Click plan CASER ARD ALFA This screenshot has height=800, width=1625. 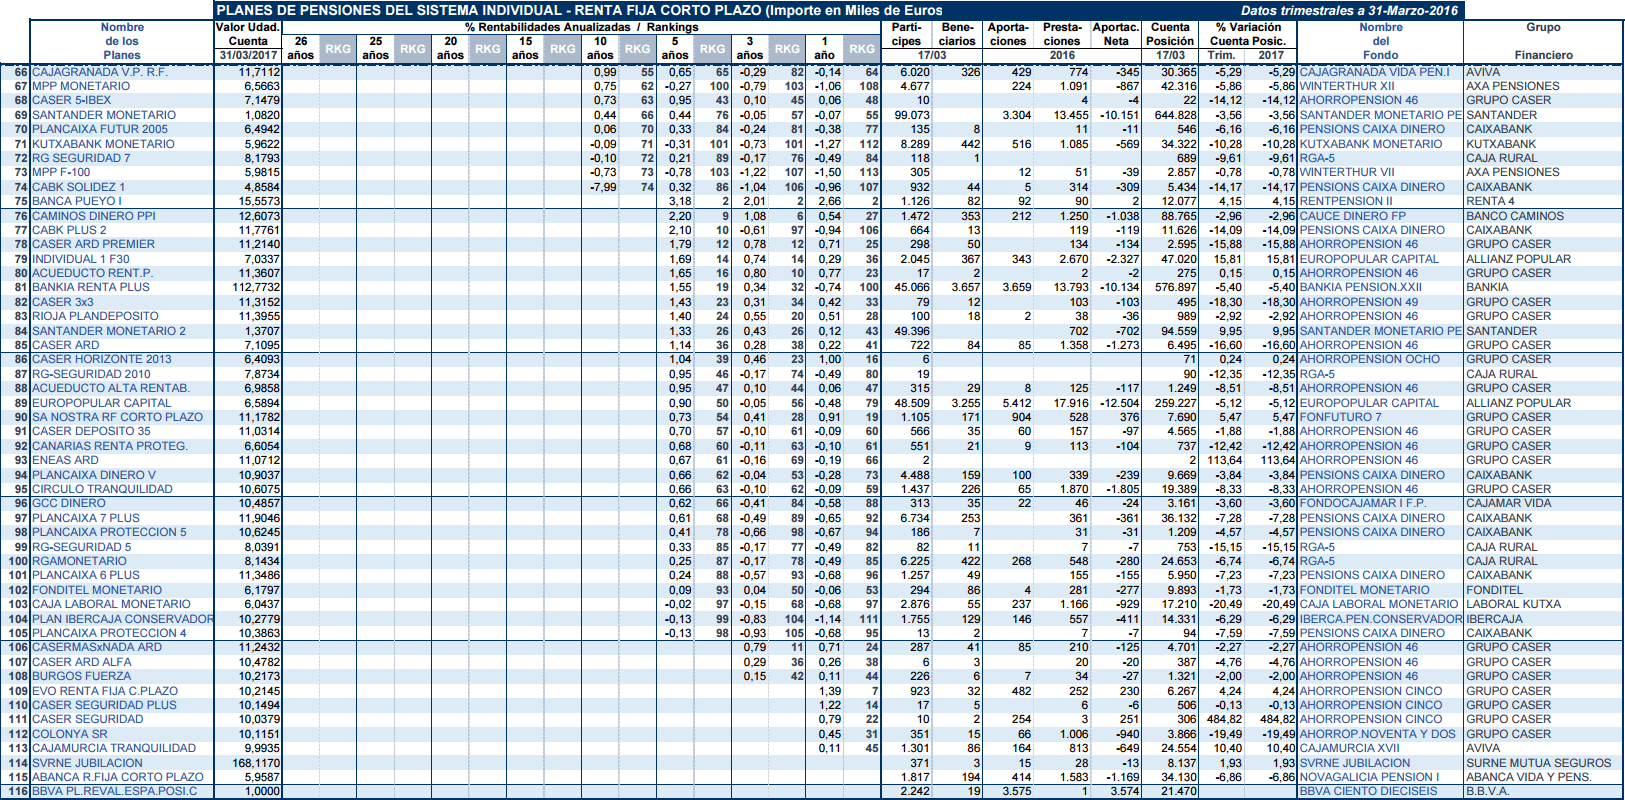pyautogui.click(x=82, y=662)
